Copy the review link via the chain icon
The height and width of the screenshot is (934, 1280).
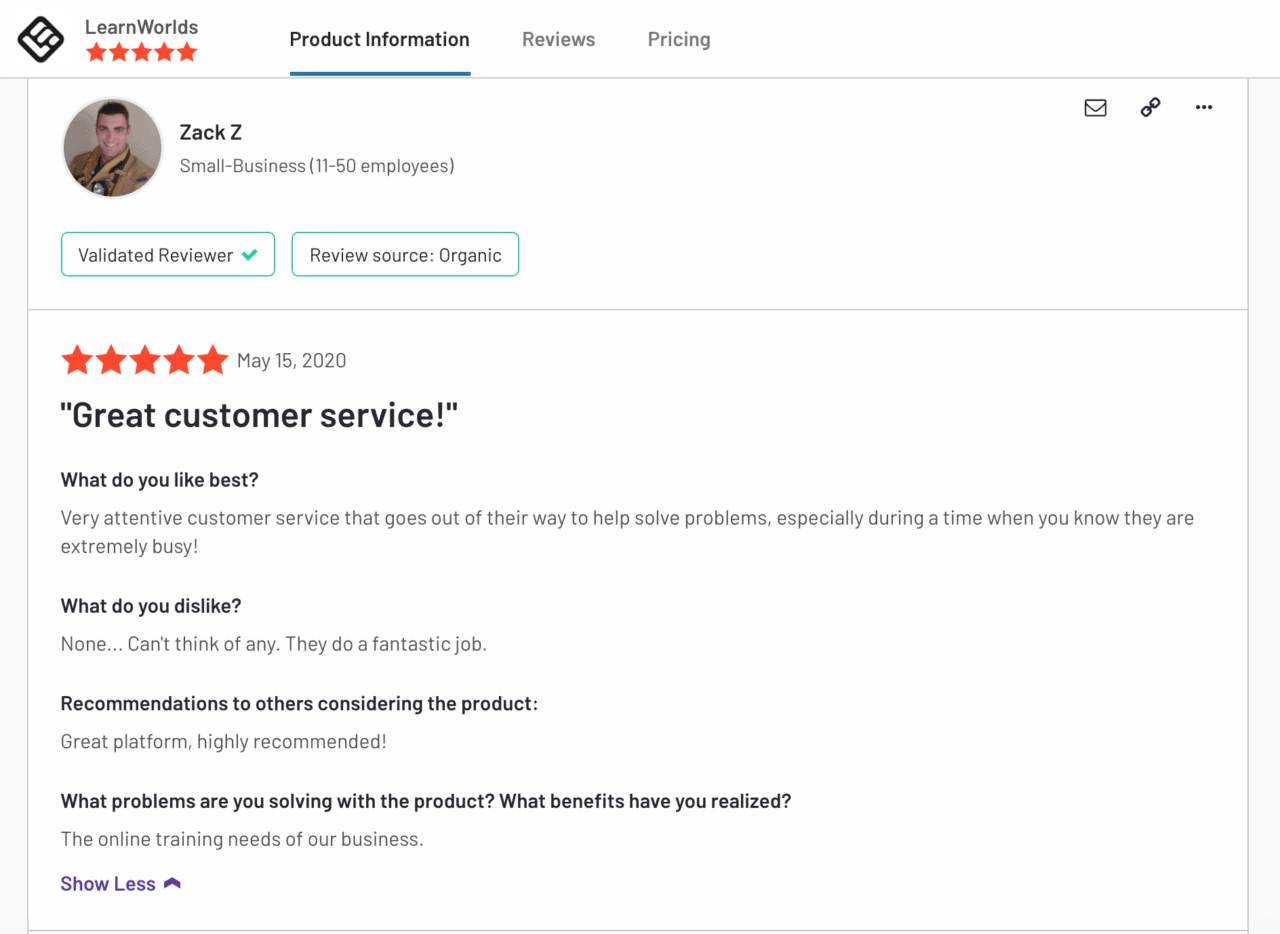(1149, 107)
